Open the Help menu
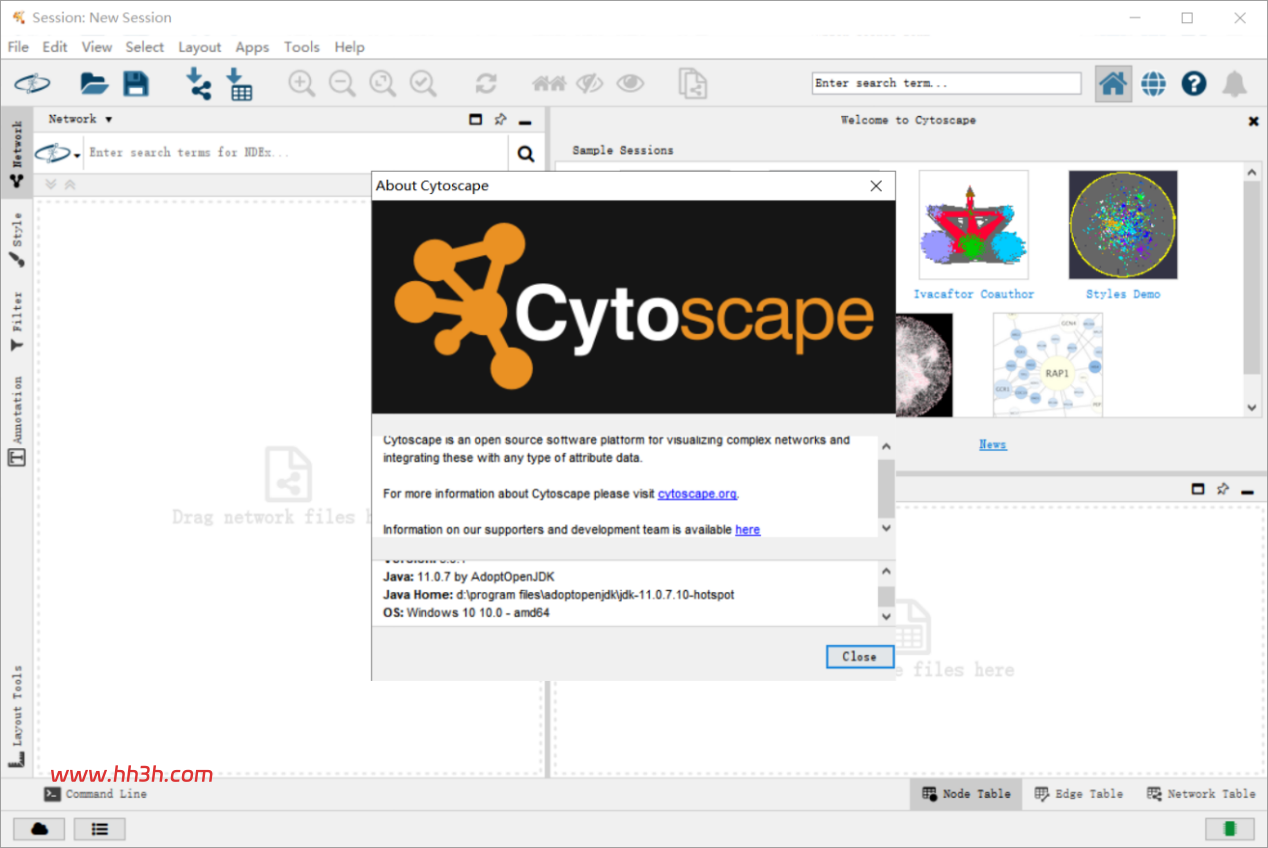Image resolution: width=1268 pixels, height=848 pixels. (349, 47)
